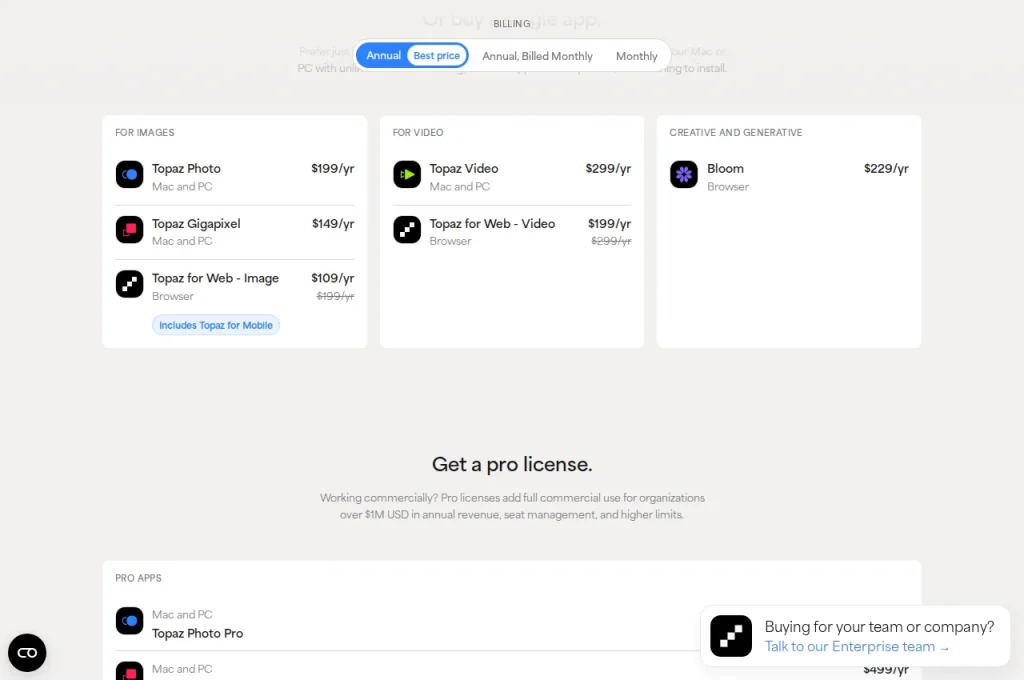Select Annual Best price billing option

click(x=412, y=56)
